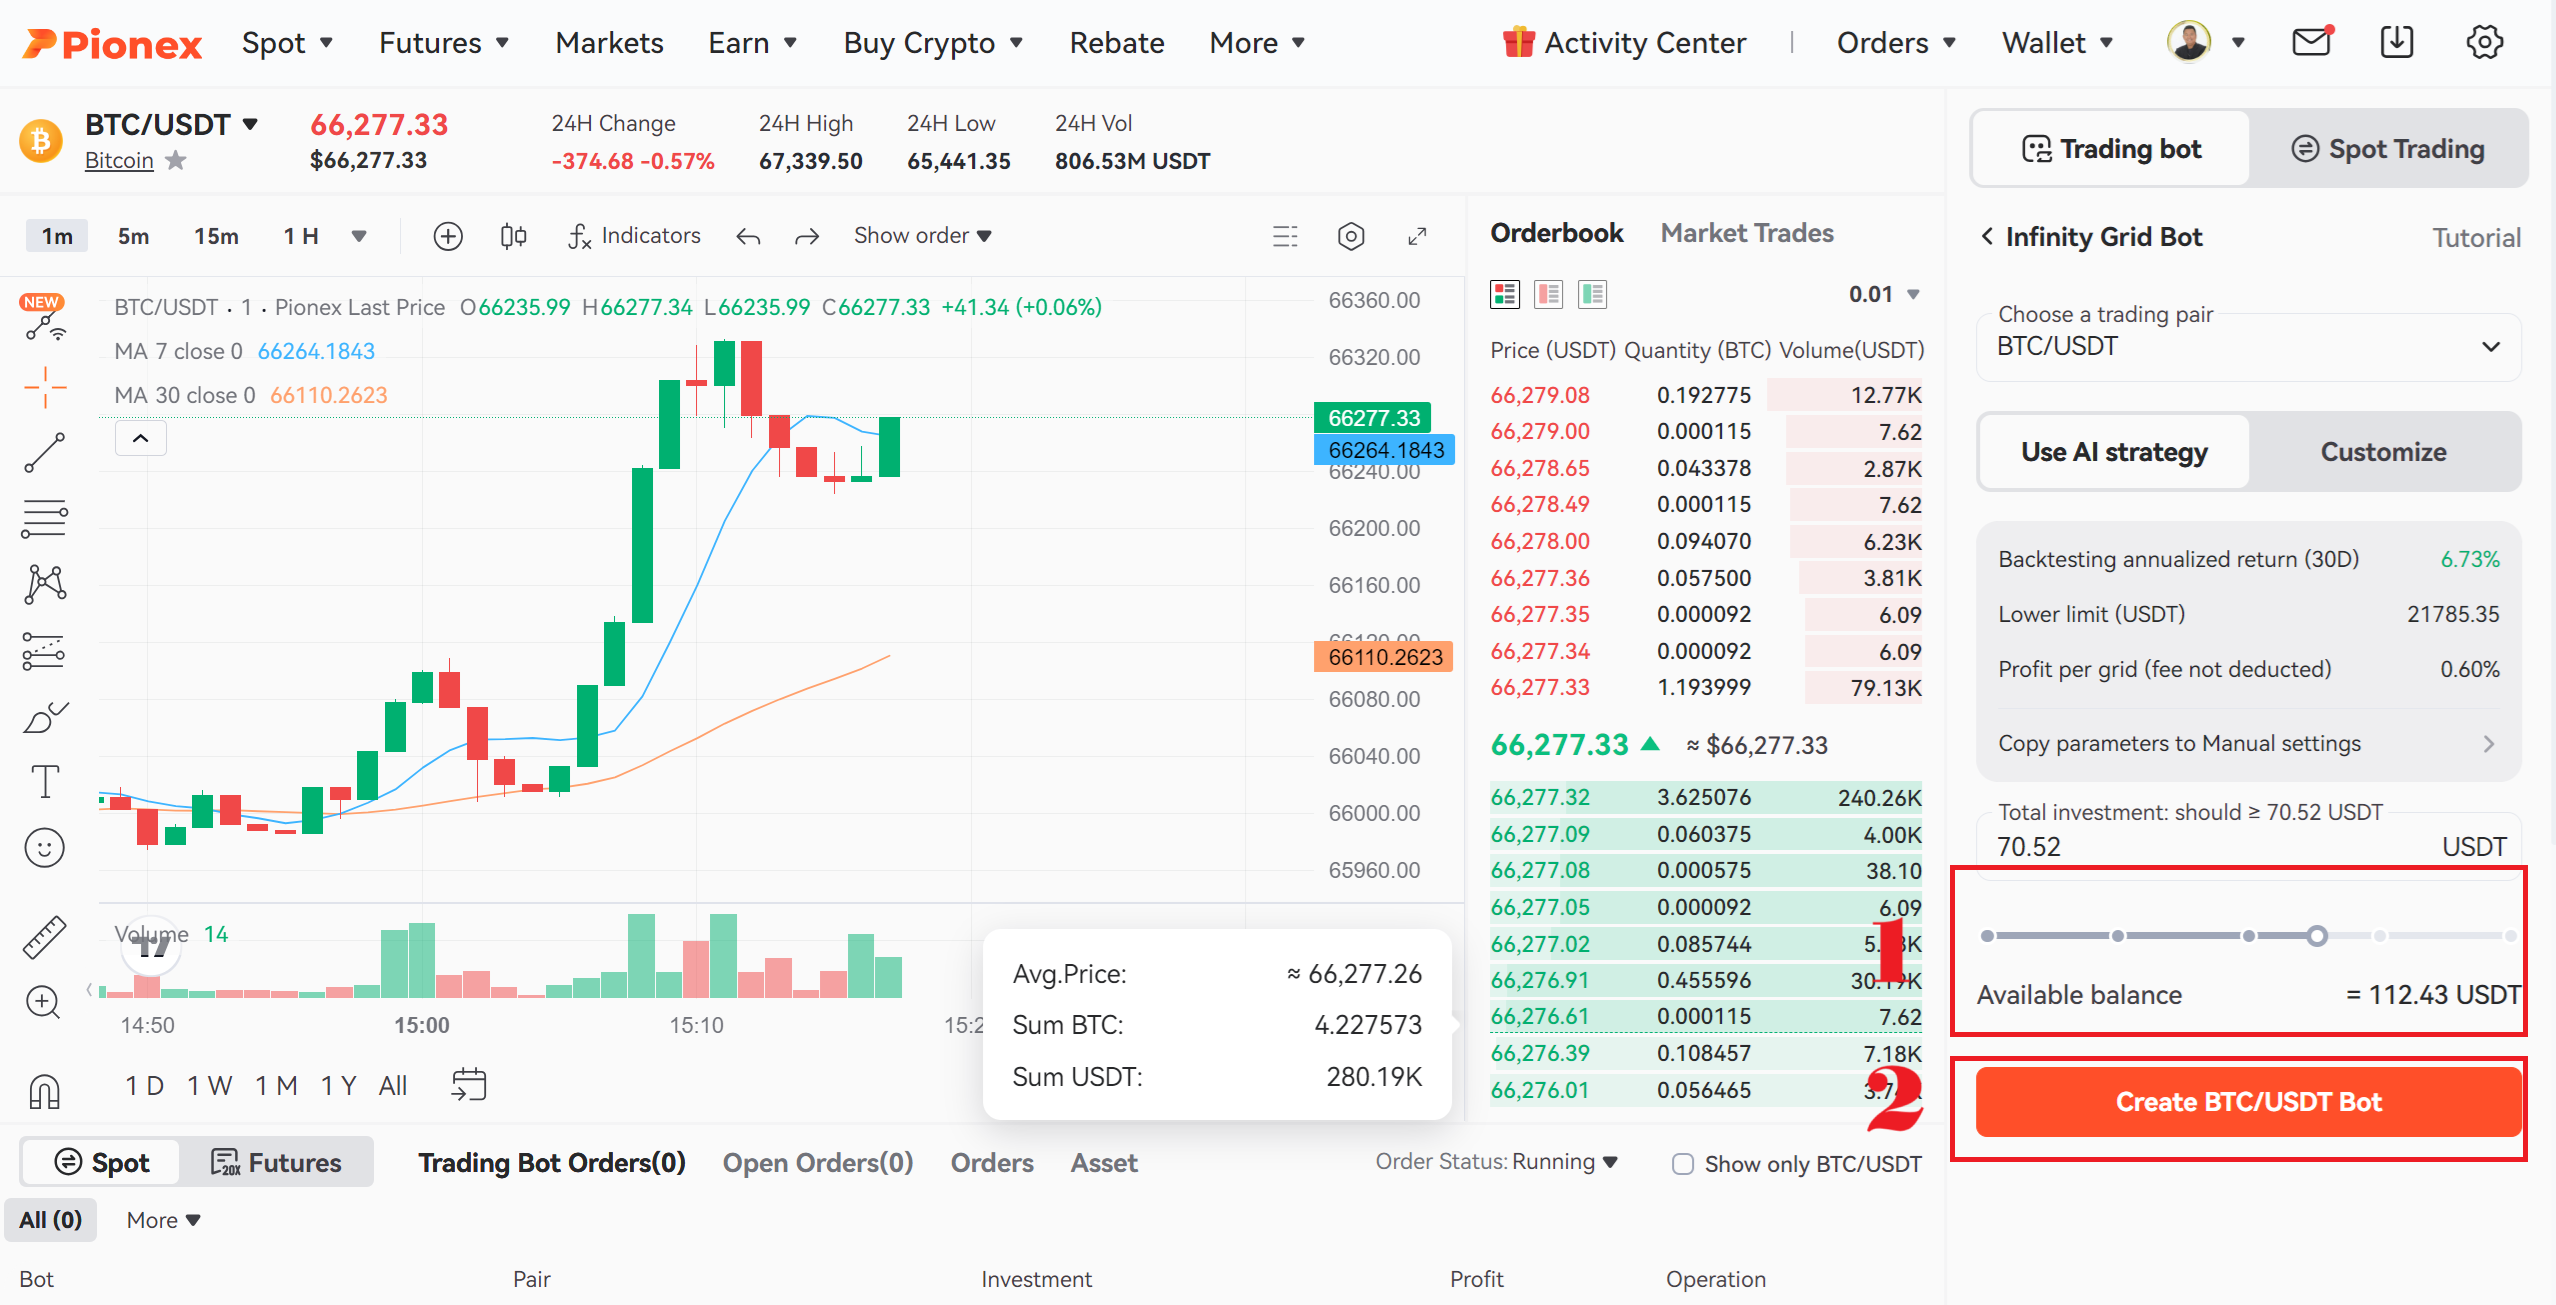Click the total investment amount field
This screenshot has width=2556, height=1305.
pyautogui.click(x=2248, y=846)
